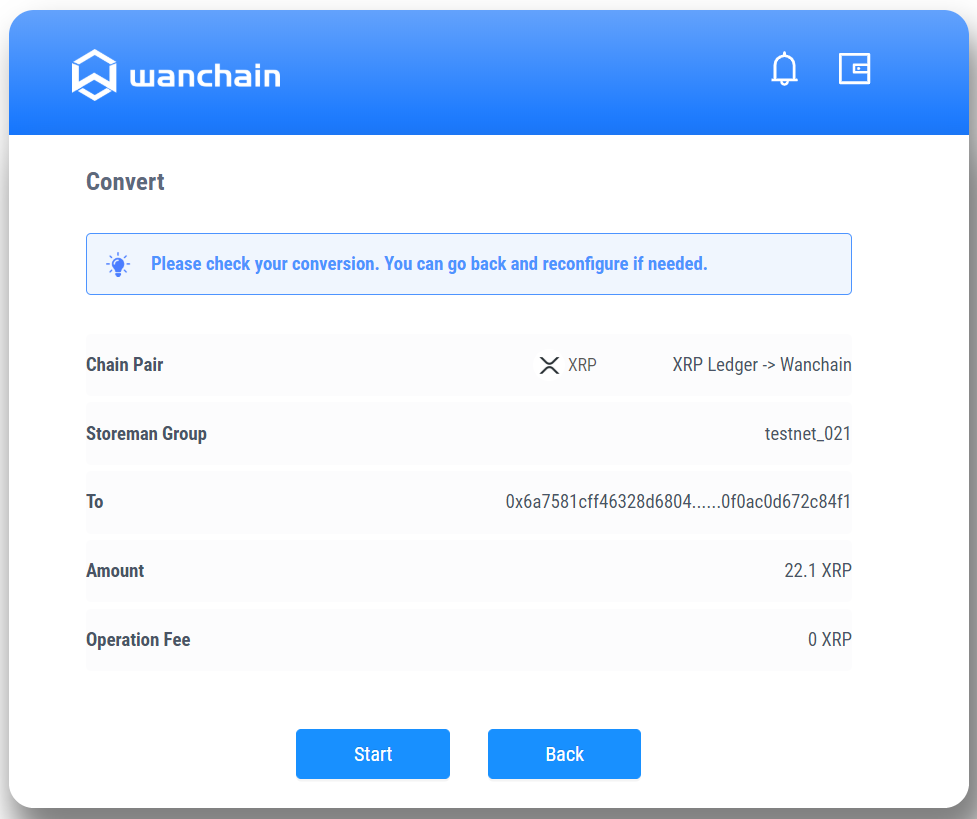This screenshot has width=977, height=819.
Task: Click the lightbulb tip icon
Action: [x=118, y=264]
